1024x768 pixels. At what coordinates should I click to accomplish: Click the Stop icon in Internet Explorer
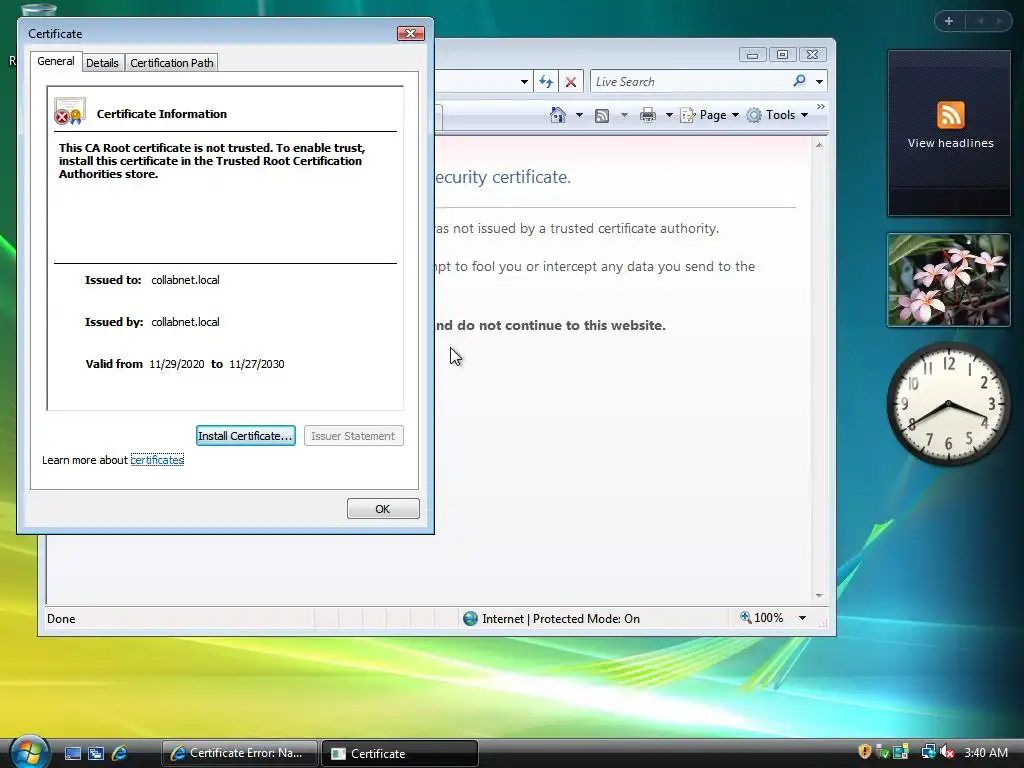point(571,82)
